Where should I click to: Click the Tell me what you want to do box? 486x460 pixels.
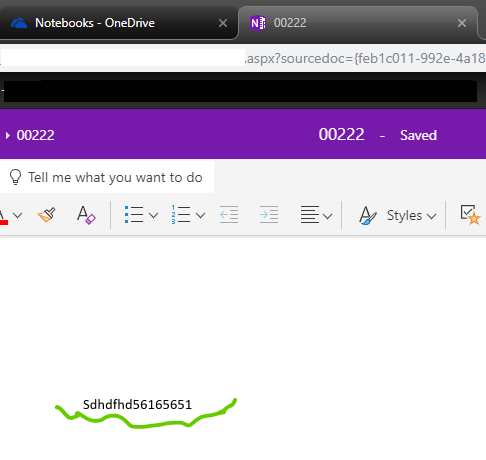[x=107, y=177]
